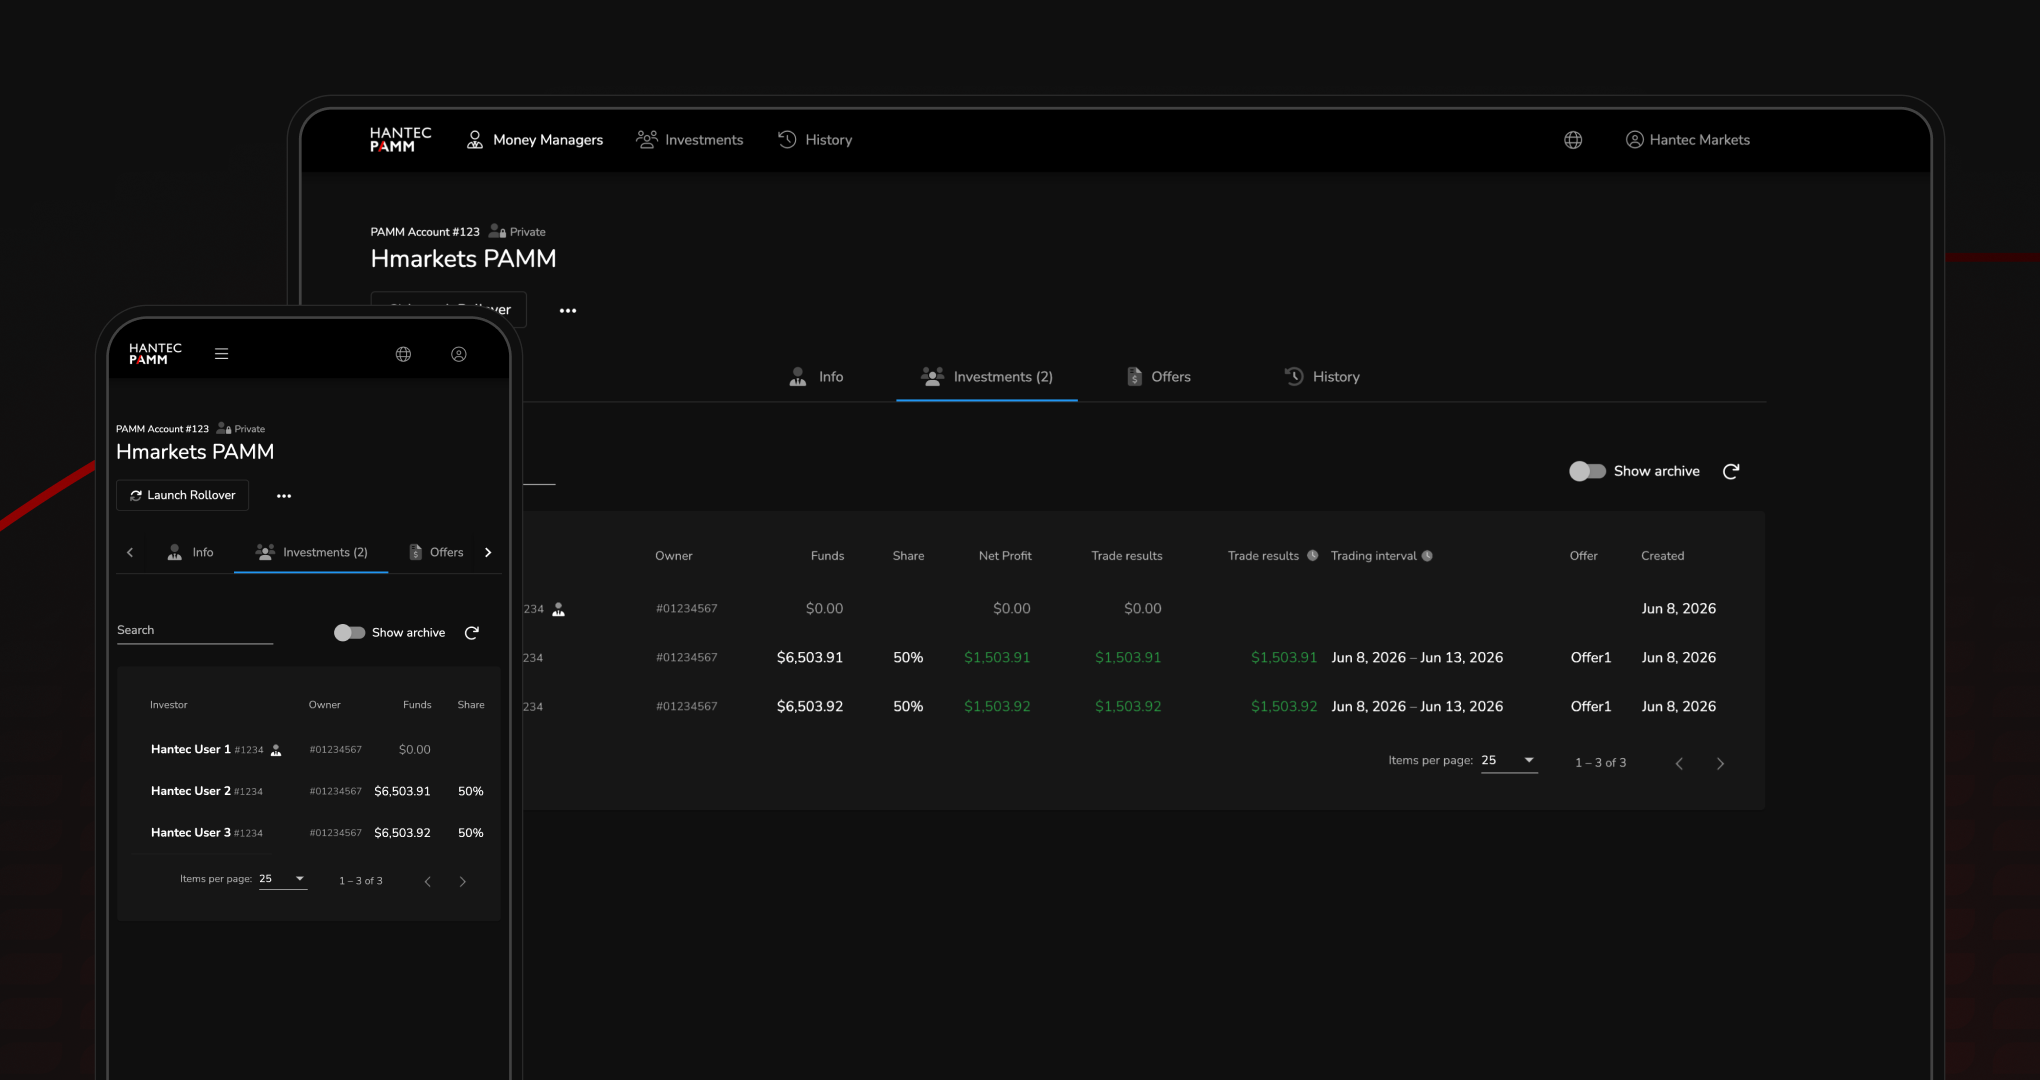
Task: Open Items per page dropdown in mobile table
Action: click(x=283, y=879)
